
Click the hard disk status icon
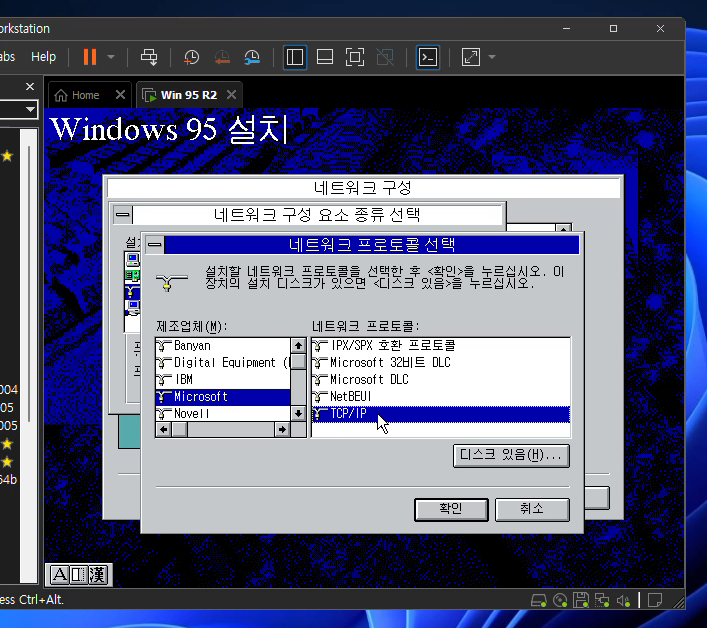pos(539,600)
